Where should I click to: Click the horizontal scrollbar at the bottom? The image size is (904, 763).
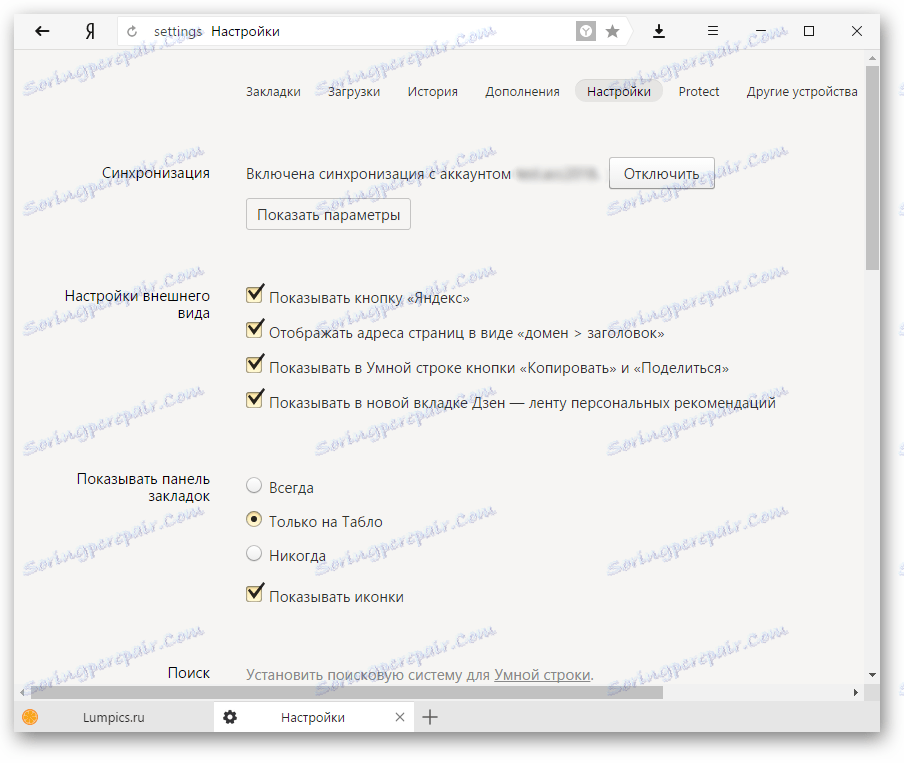point(340,691)
